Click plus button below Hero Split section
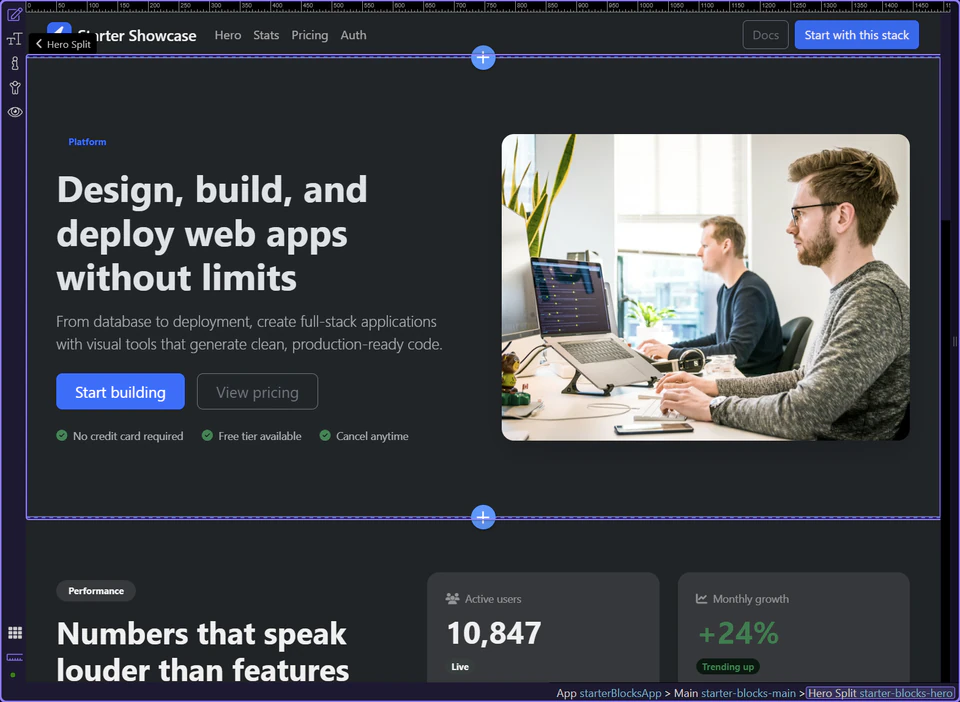 (483, 517)
